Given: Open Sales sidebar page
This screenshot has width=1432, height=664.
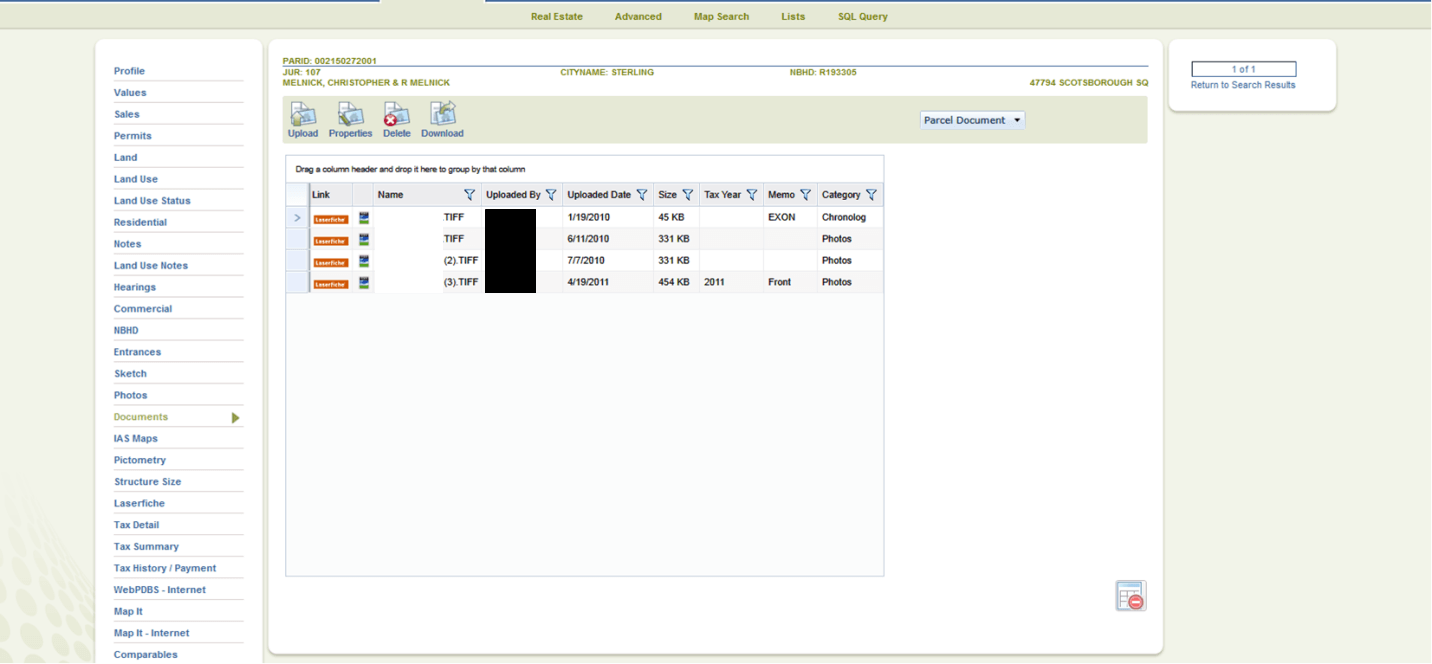Looking at the screenshot, I should [x=127, y=114].
